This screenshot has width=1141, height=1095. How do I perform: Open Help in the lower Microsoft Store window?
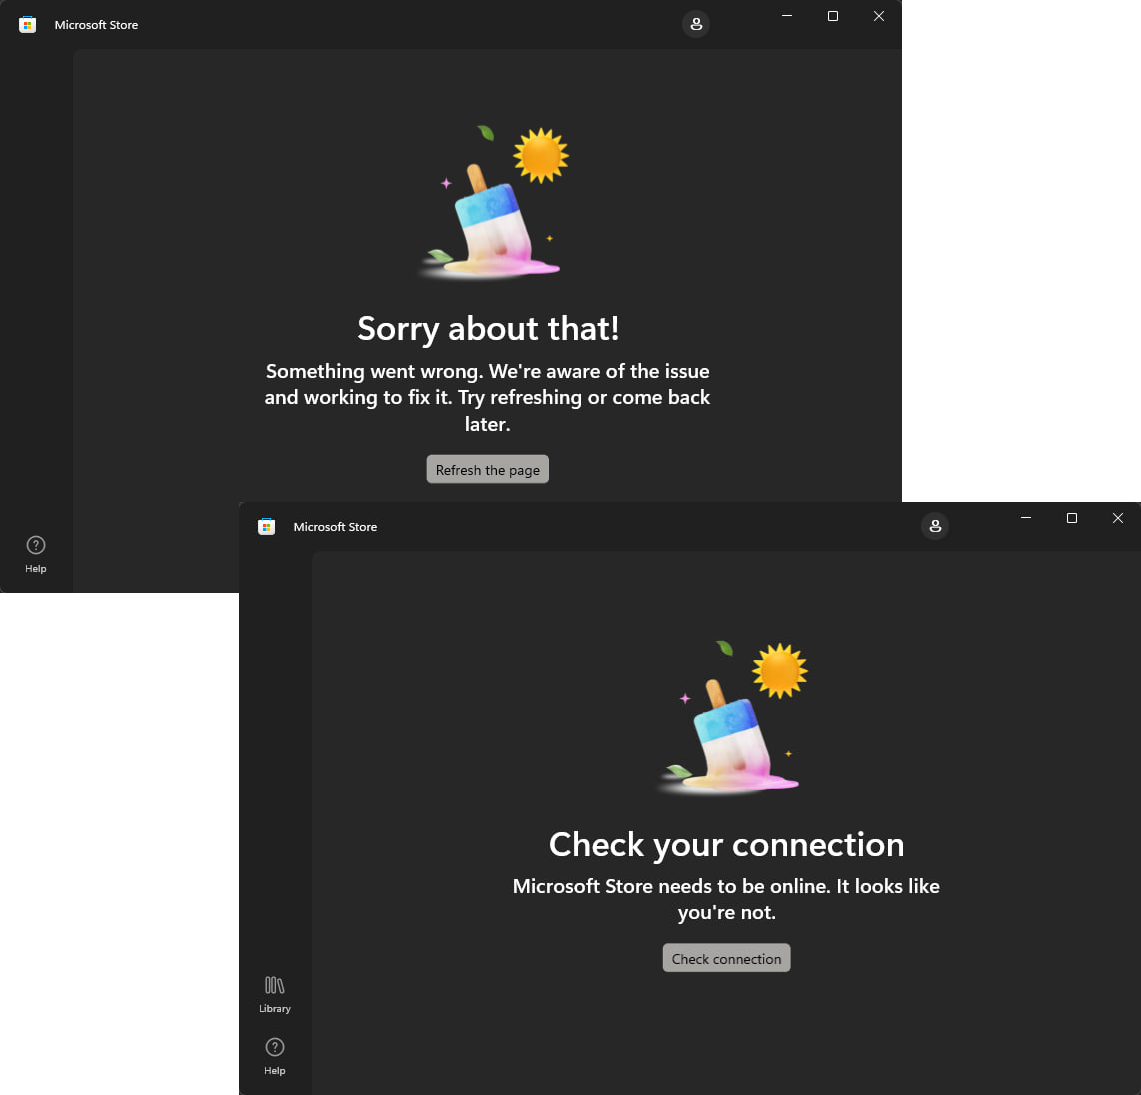[x=274, y=1056]
